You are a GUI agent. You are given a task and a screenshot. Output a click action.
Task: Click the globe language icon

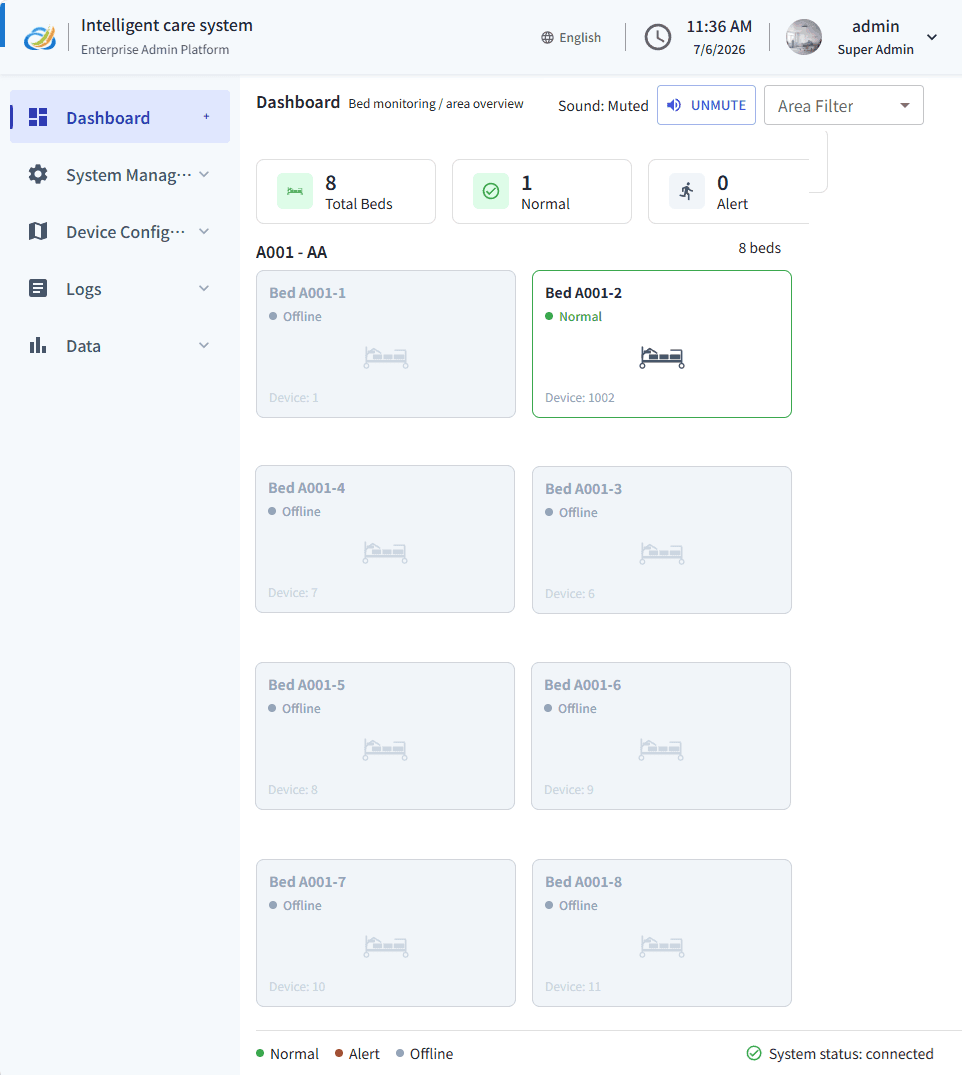547,38
